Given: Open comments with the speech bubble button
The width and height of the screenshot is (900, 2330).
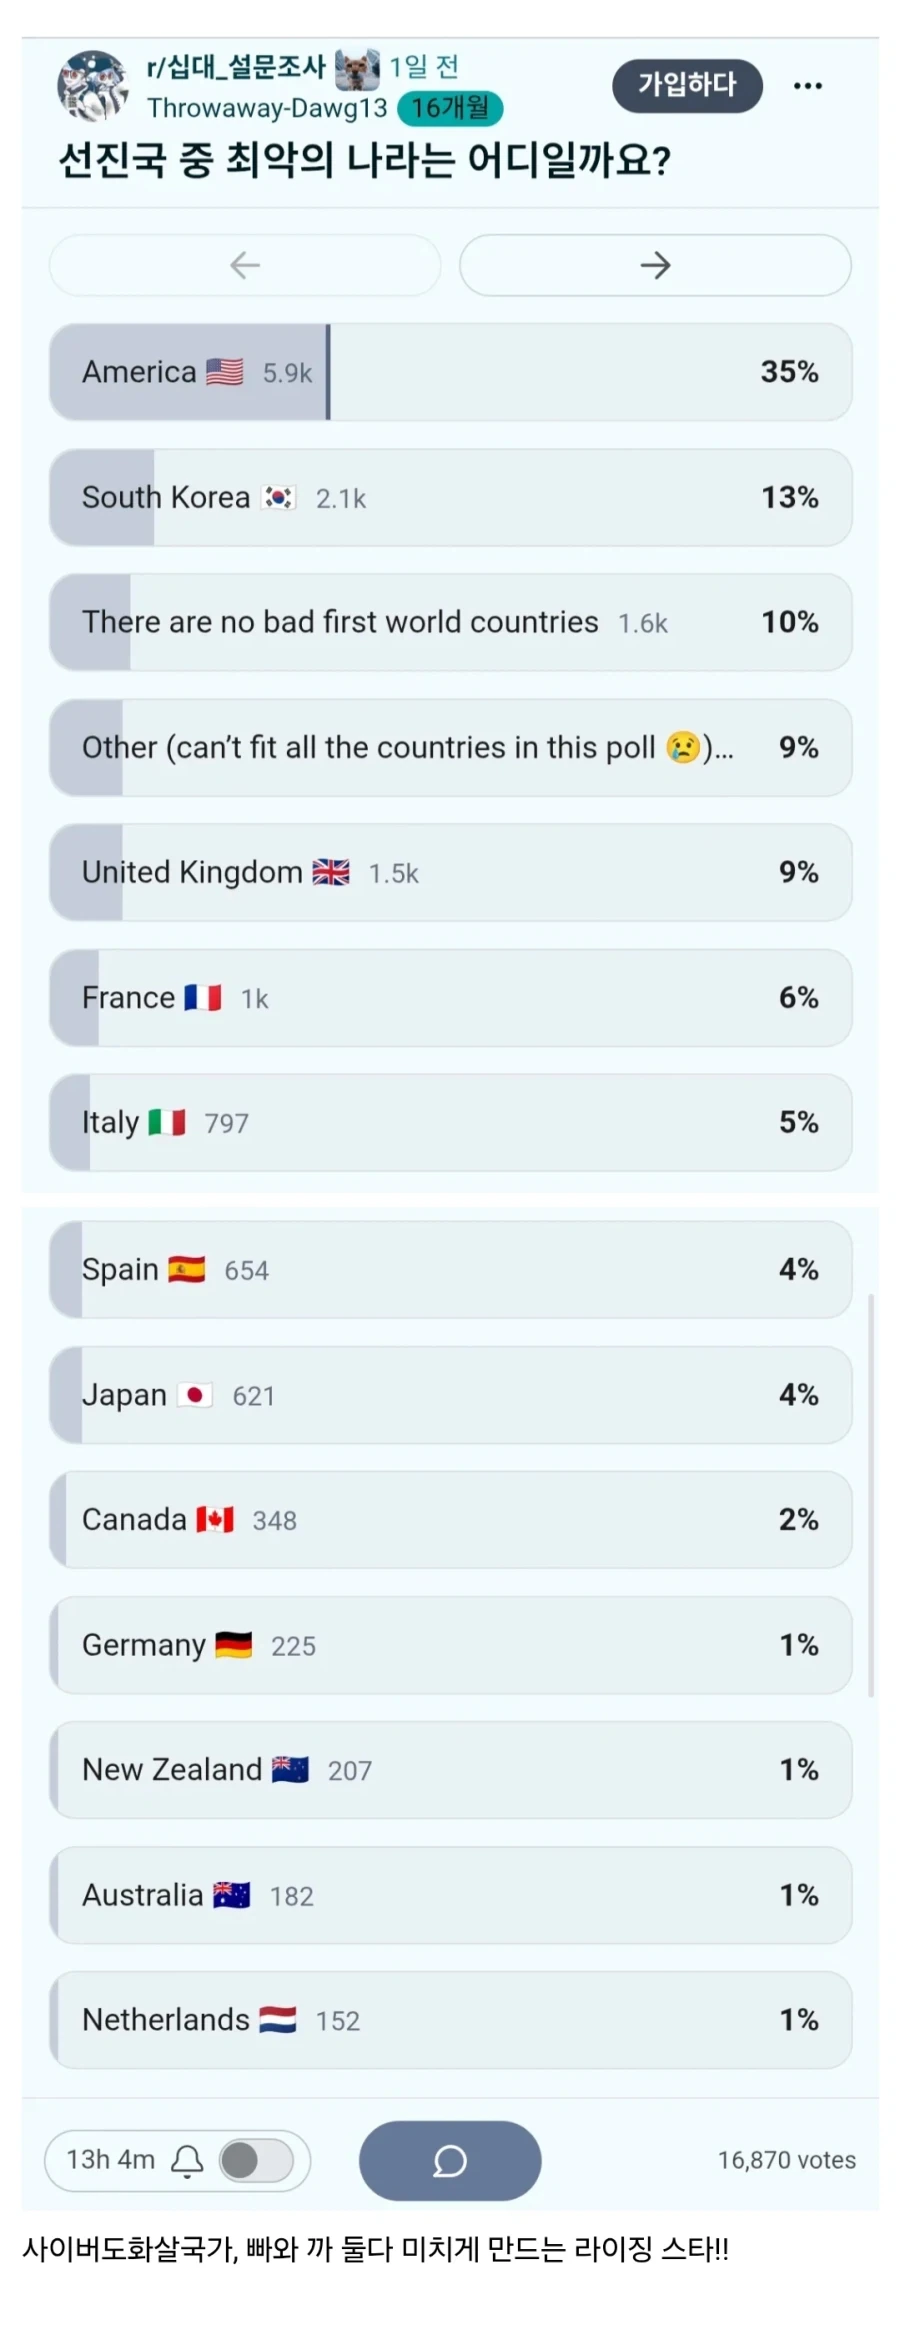Looking at the screenshot, I should tap(450, 2160).
